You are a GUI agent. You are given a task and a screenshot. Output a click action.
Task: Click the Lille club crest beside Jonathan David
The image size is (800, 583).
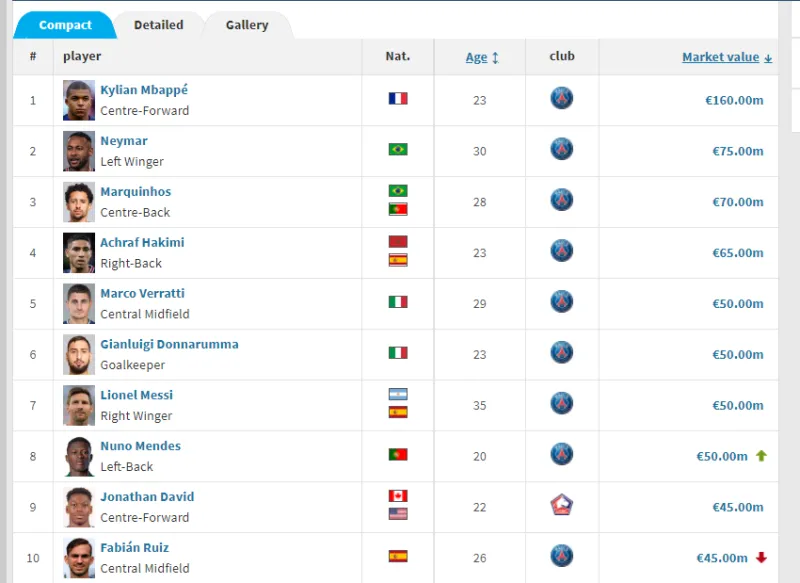click(x=562, y=506)
